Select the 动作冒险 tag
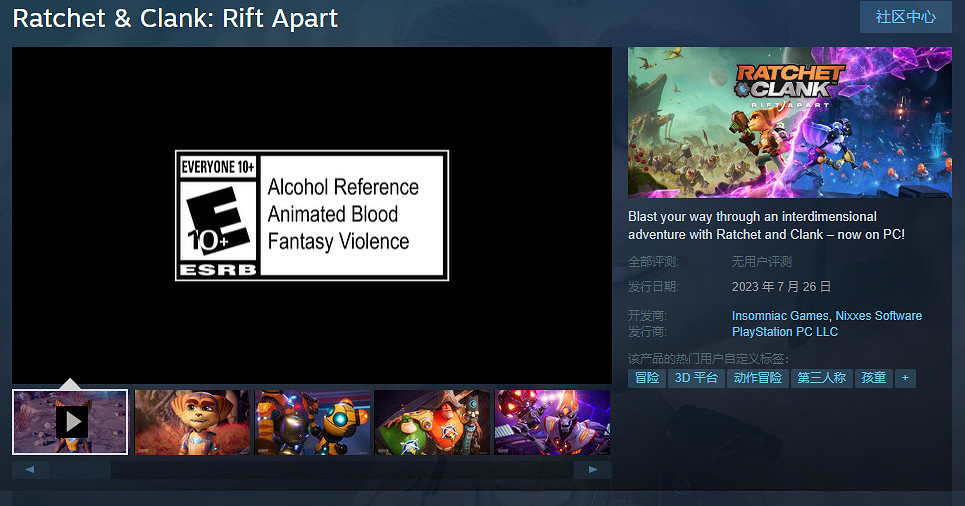Viewport: 965px width, 506px height. coord(757,378)
